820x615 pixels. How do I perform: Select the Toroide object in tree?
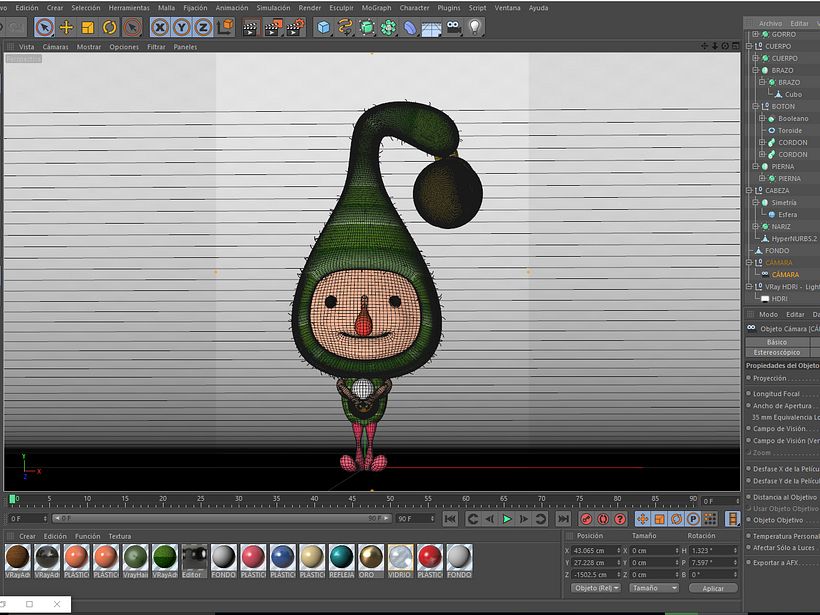[789, 130]
